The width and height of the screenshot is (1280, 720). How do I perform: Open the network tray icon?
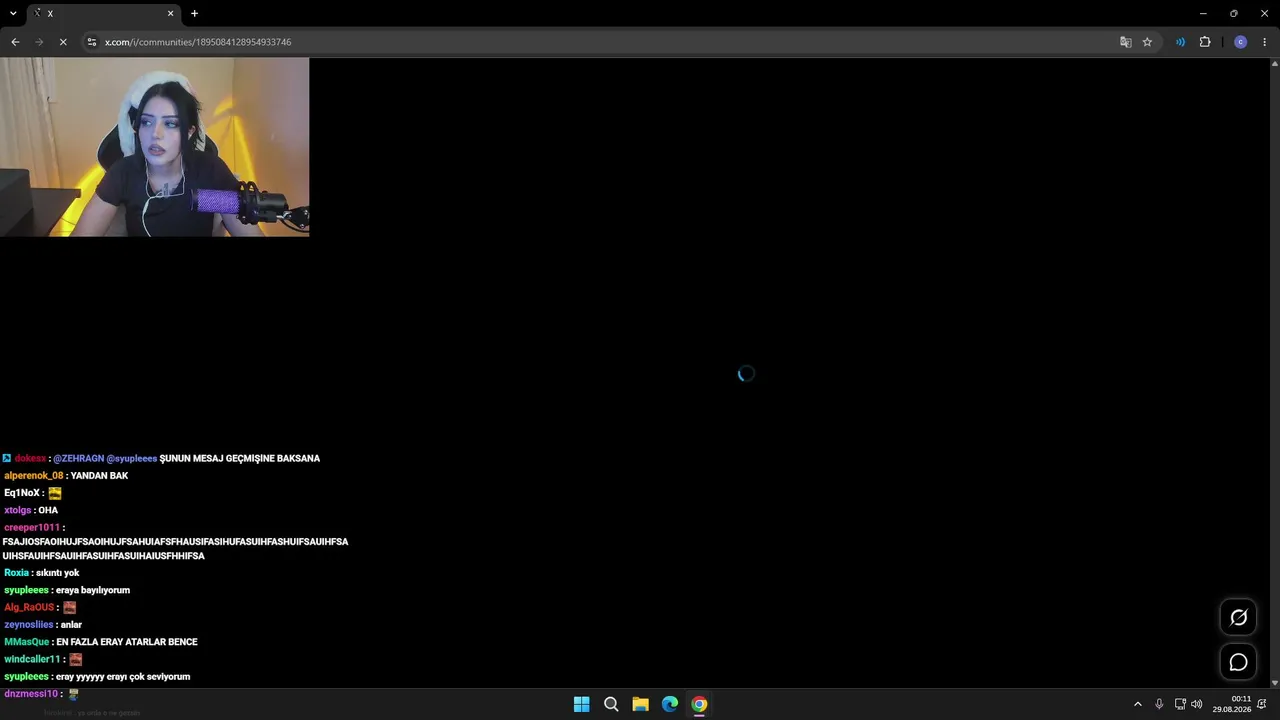coord(1180,704)
